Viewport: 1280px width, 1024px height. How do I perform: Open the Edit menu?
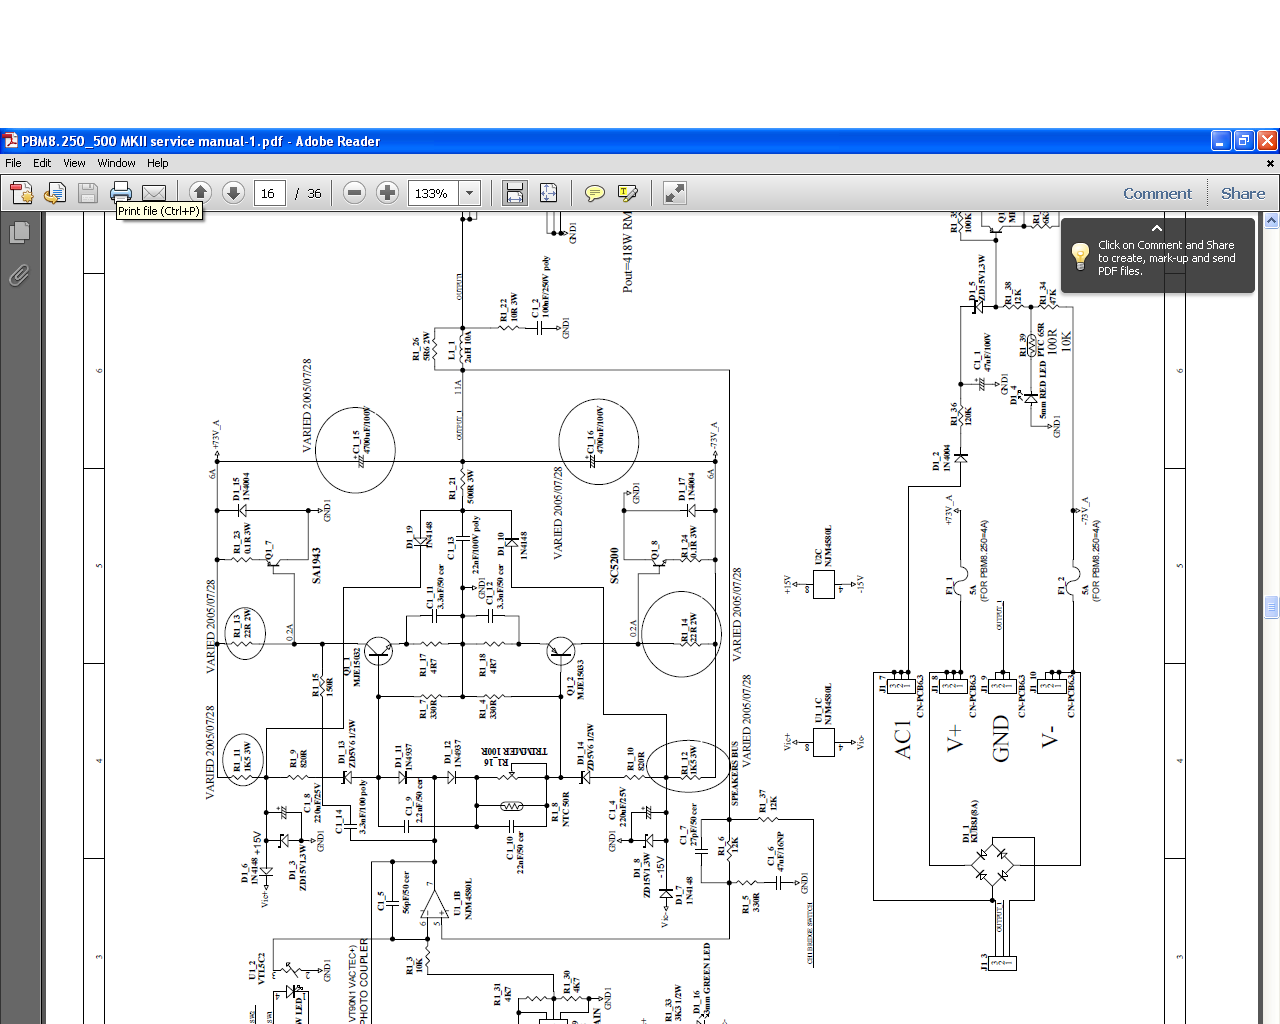coord(42,163)
